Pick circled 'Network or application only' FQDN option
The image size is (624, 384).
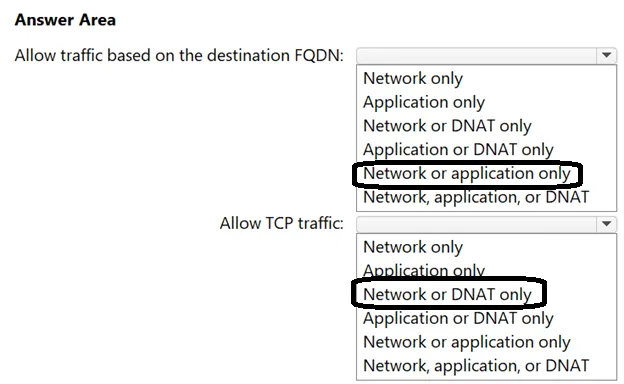[x=467, y=174]
